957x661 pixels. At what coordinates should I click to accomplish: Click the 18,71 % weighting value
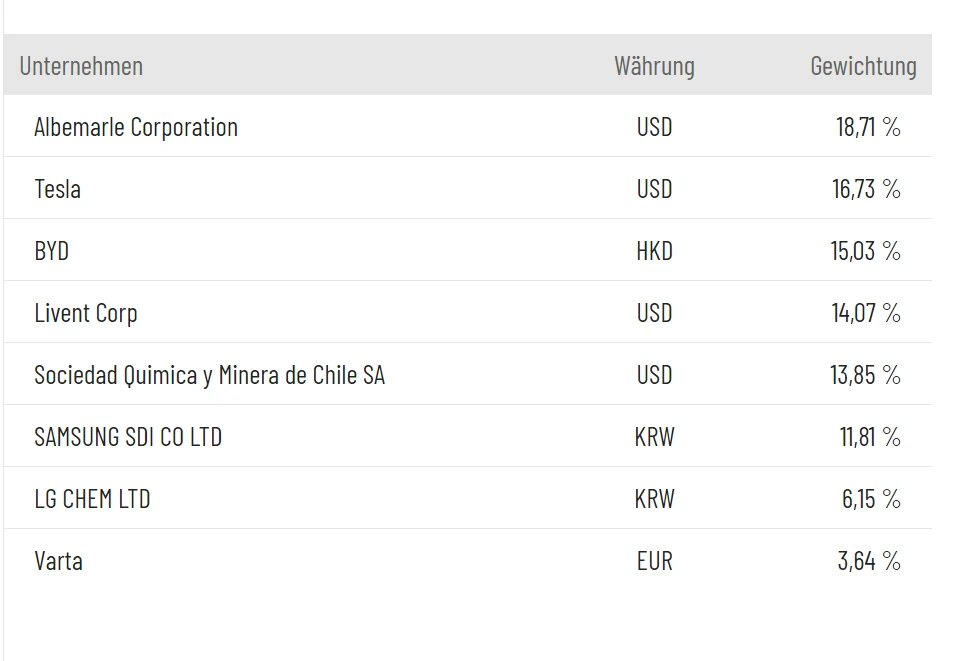pyautogui.click(x=868, y=127)
